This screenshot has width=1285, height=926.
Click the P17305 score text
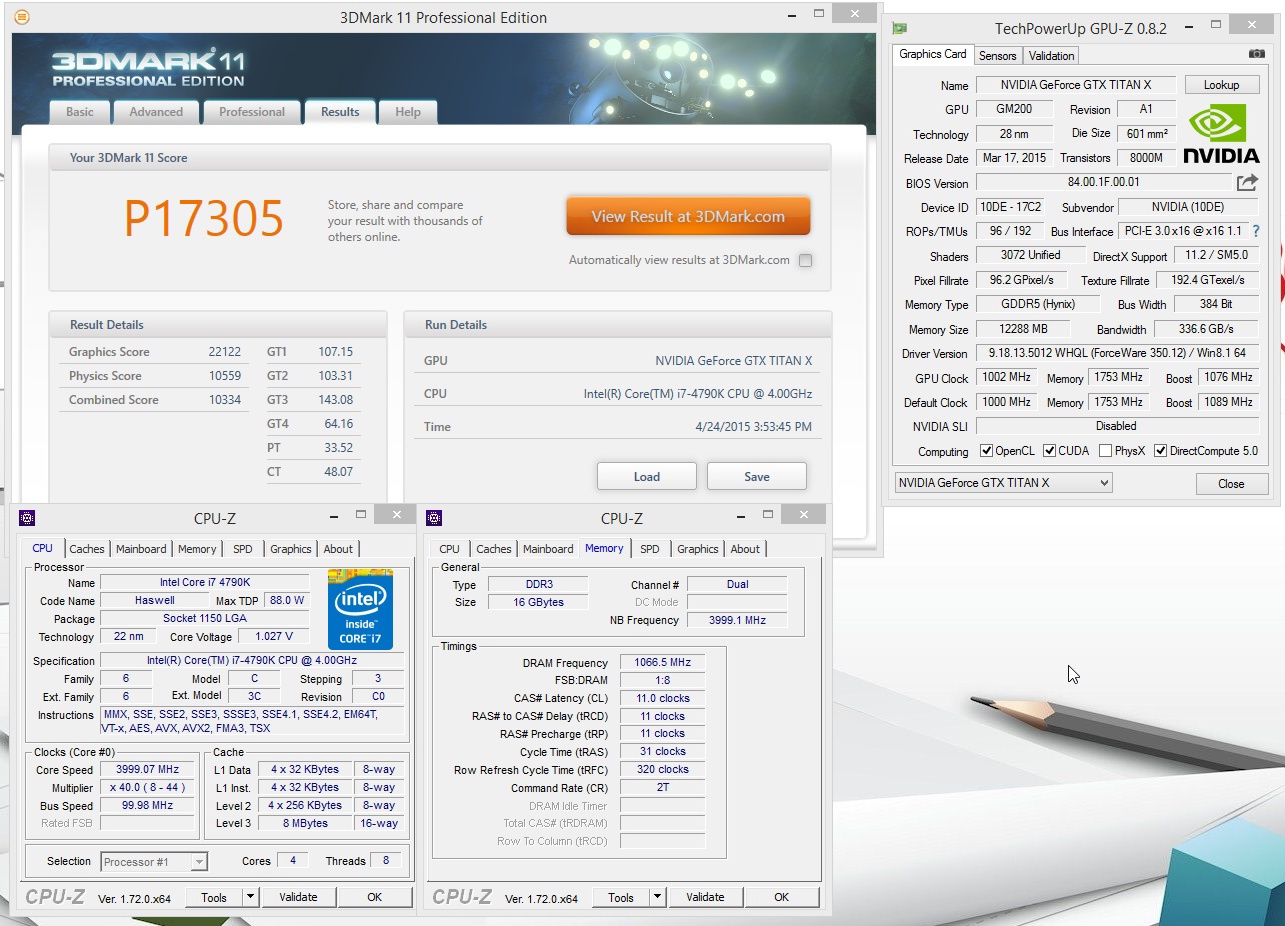[204, 219]
